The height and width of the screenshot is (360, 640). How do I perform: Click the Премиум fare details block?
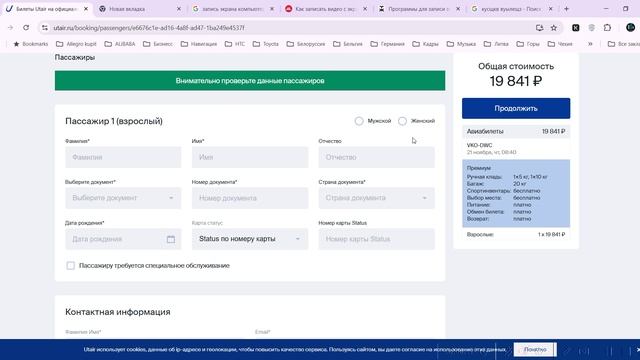click(x=516, y=193)
